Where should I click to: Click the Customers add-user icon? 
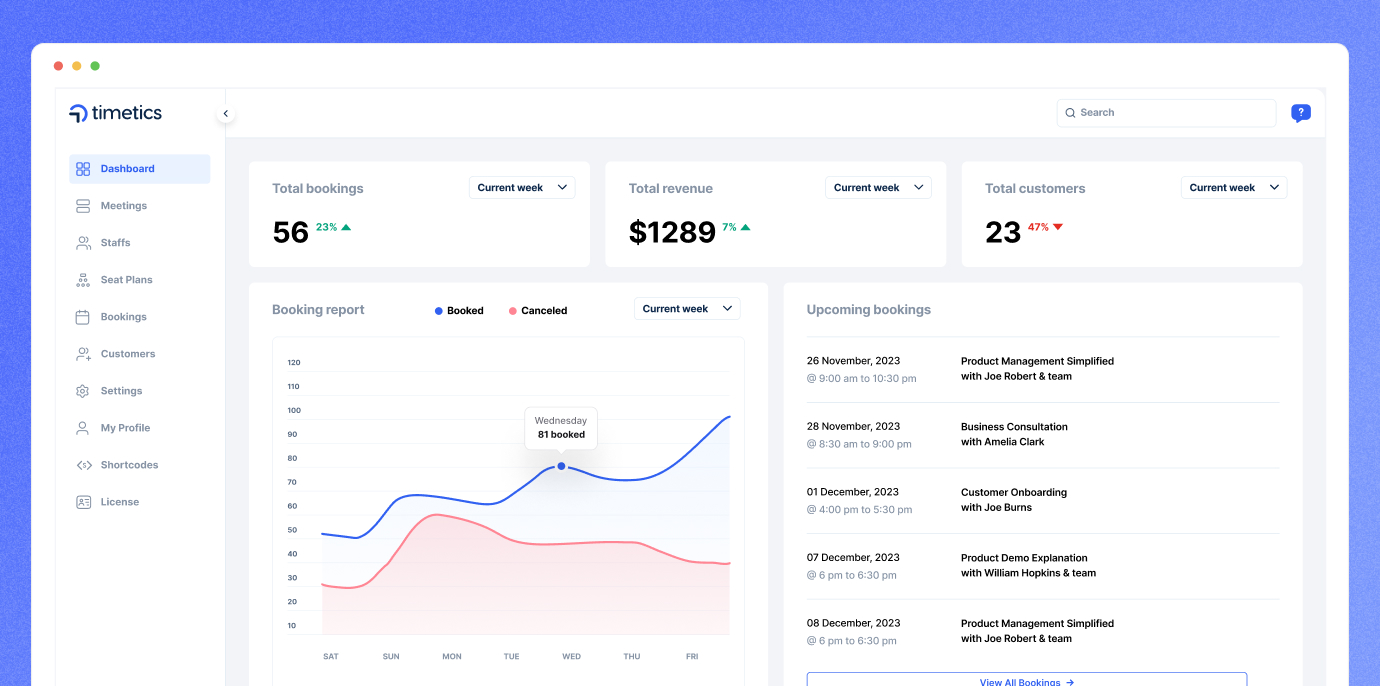(83, 354)
